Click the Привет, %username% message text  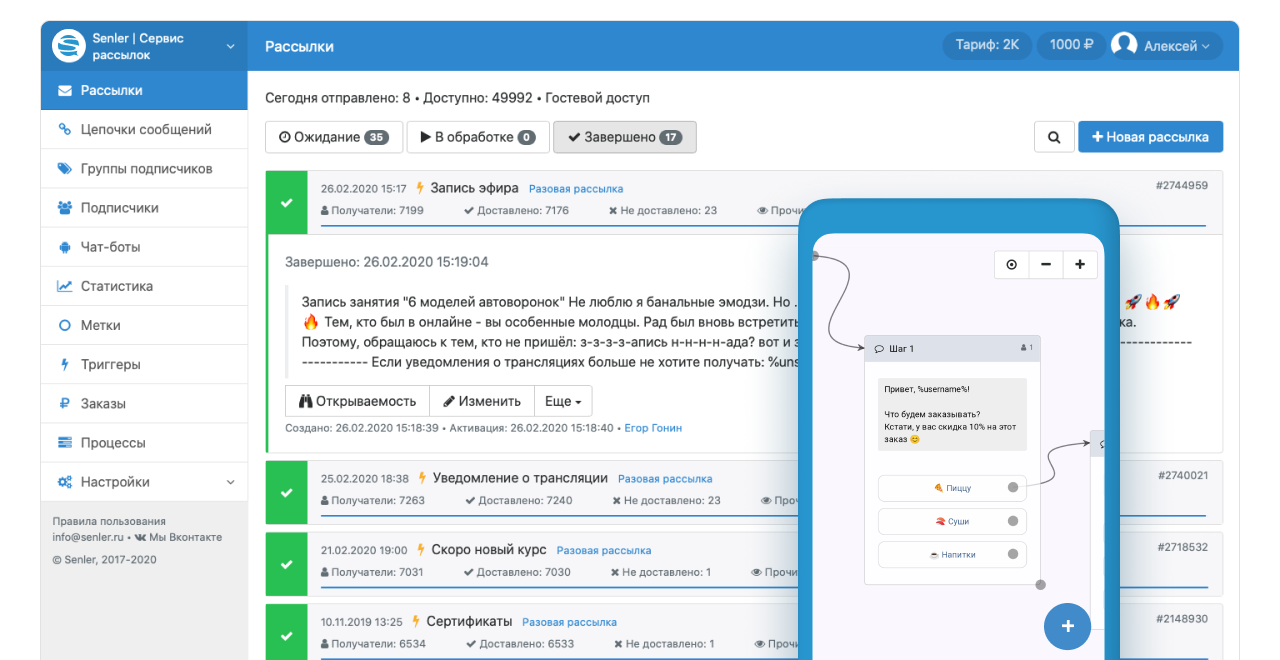(951, 414)
